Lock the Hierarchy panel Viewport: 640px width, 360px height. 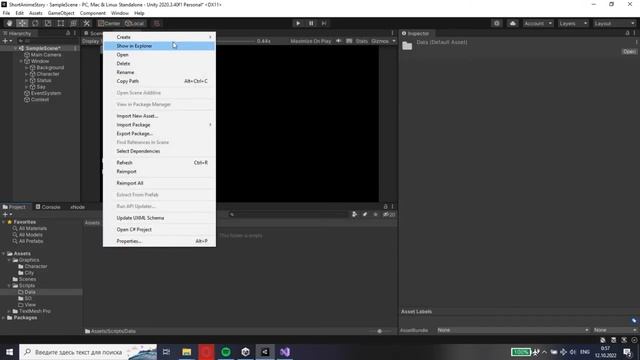tap(68, 33)
